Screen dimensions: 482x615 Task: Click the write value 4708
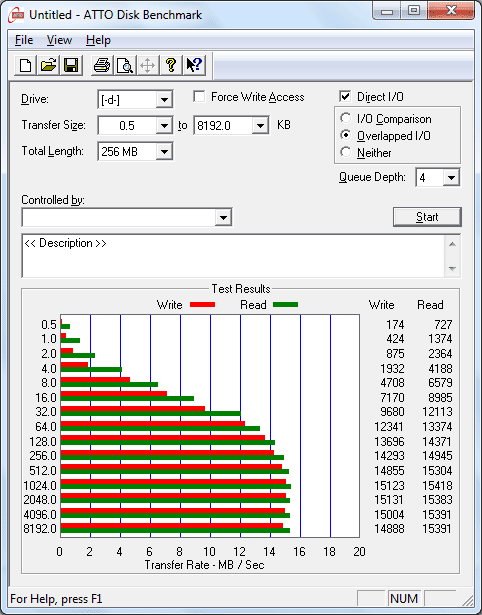tap(392, 382)
